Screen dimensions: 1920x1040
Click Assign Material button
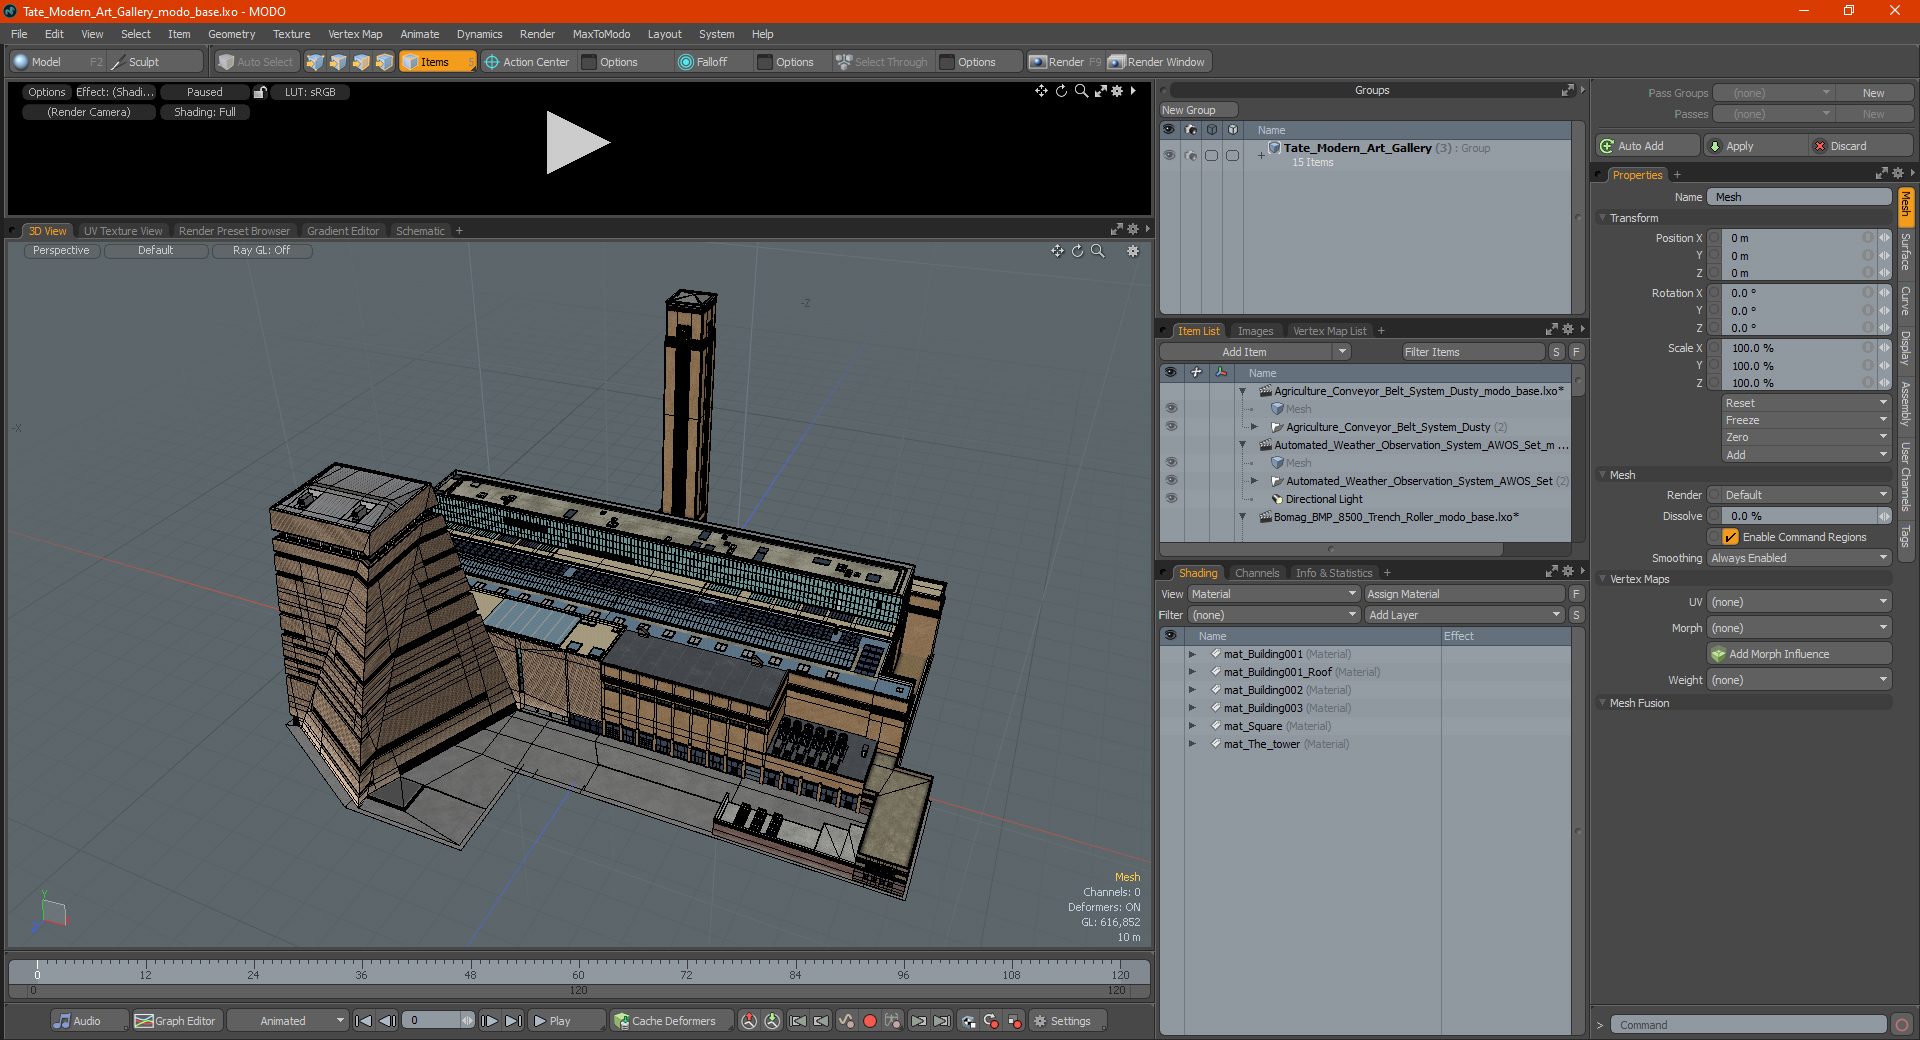pos(1464,594)
